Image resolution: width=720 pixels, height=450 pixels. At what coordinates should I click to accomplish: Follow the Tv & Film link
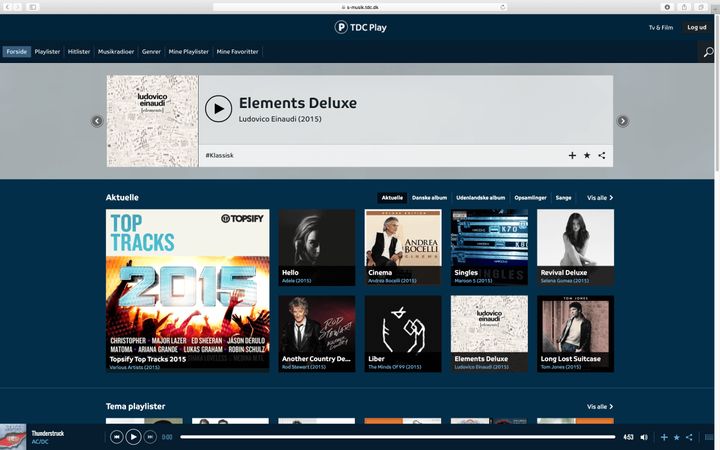[661, 28]
